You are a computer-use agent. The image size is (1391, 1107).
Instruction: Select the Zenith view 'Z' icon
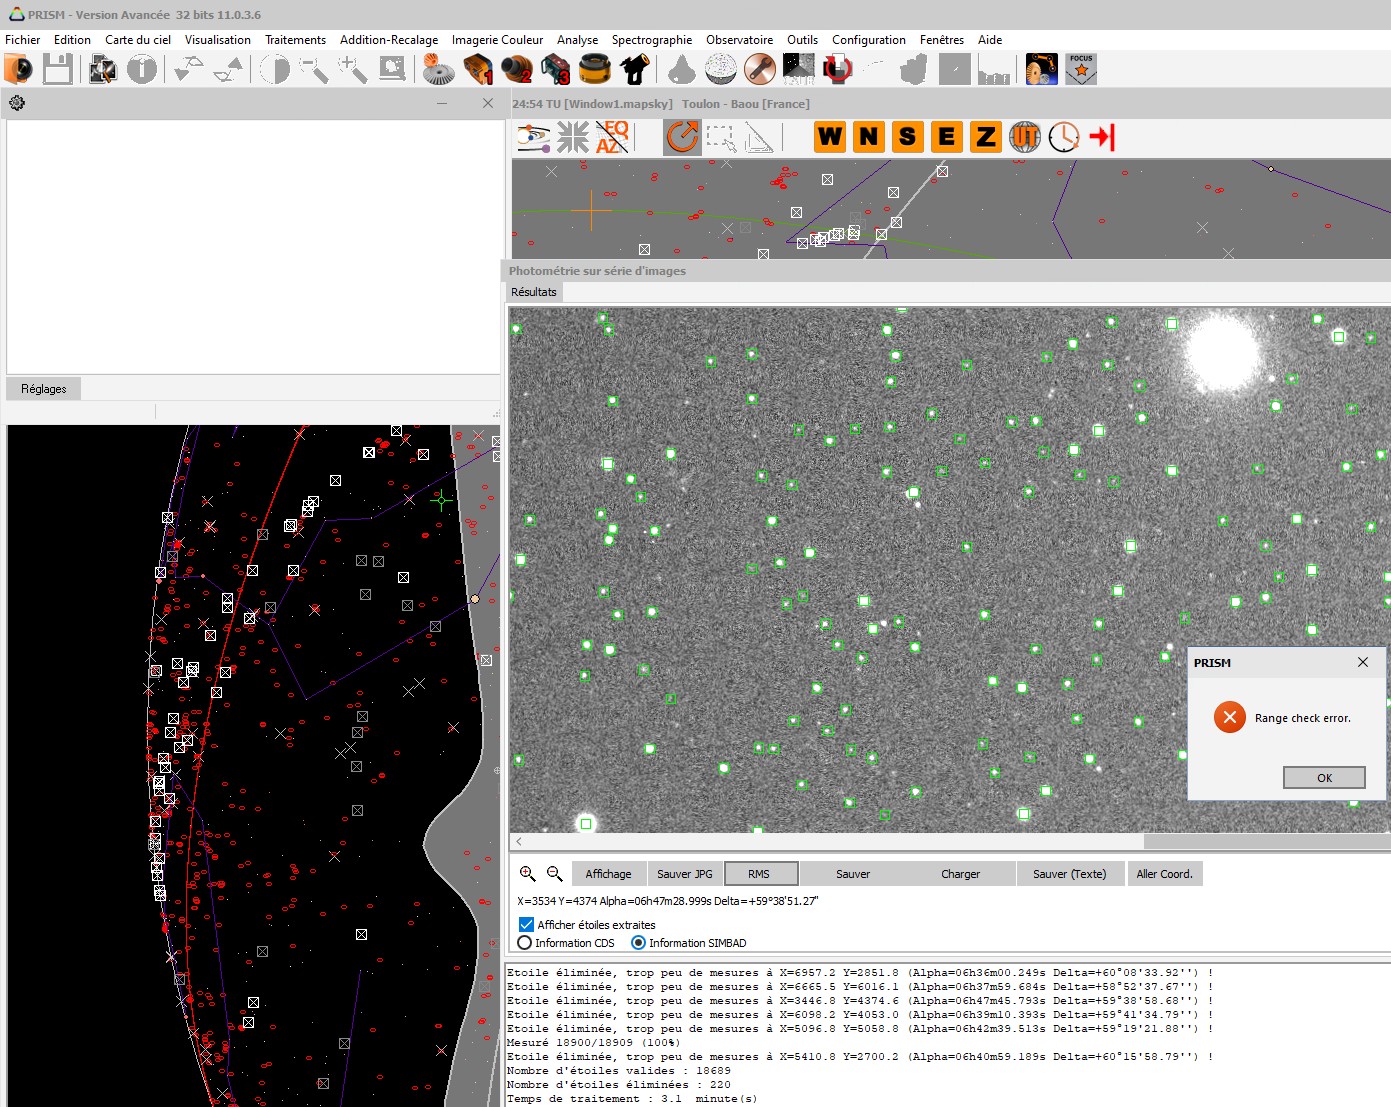[985, 137]
